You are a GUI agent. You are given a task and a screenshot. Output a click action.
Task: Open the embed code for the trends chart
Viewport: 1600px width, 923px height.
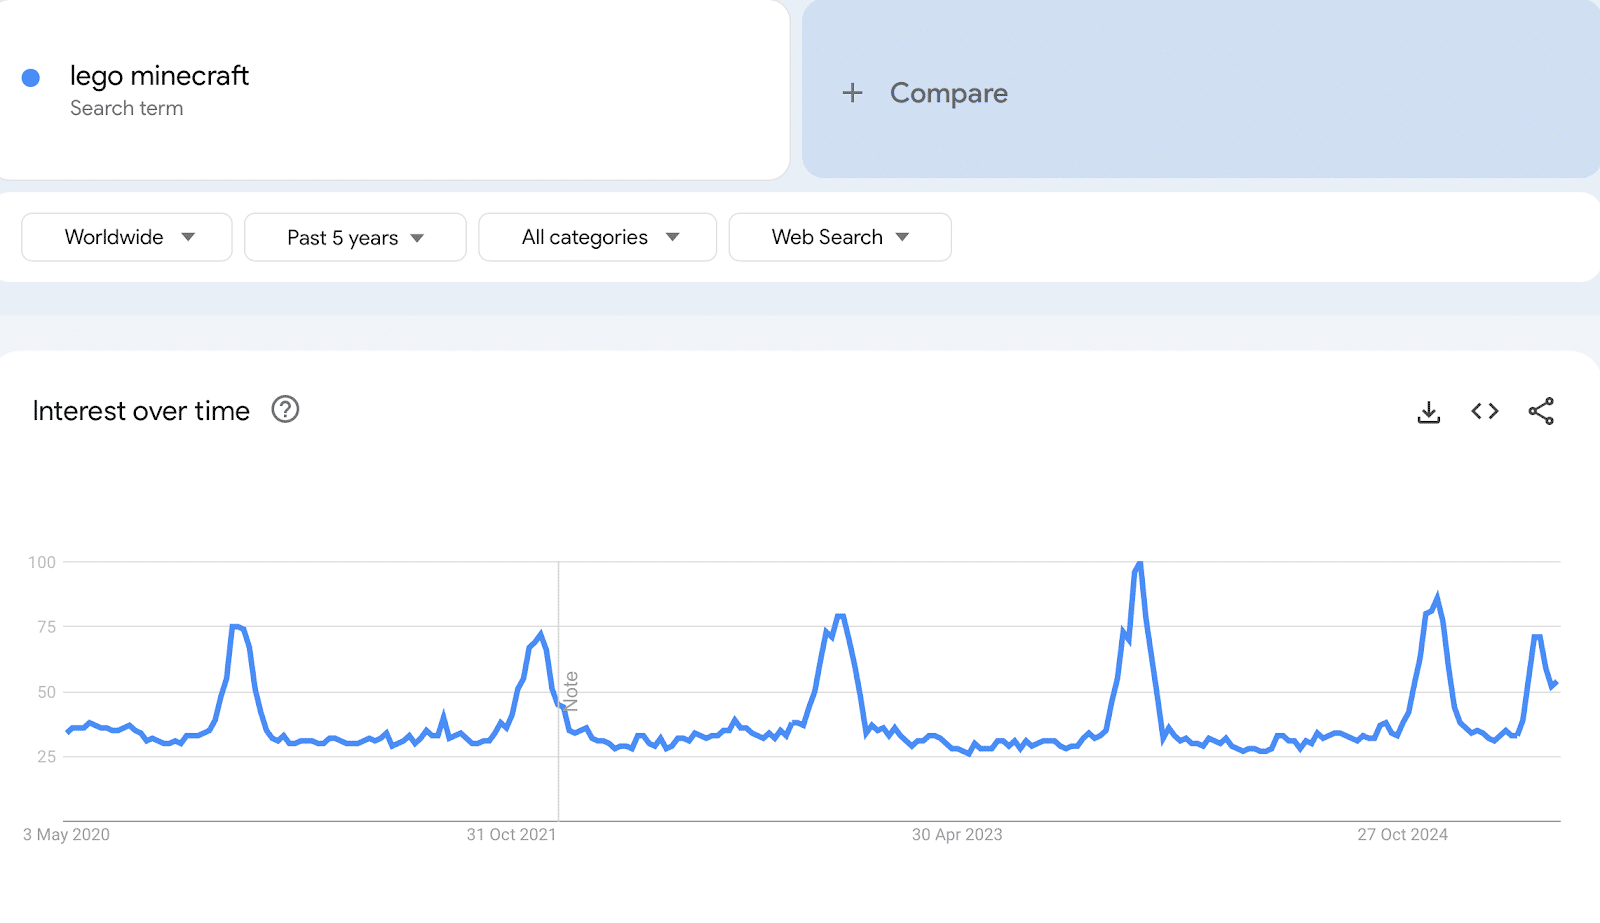(x=1484, y=411)
